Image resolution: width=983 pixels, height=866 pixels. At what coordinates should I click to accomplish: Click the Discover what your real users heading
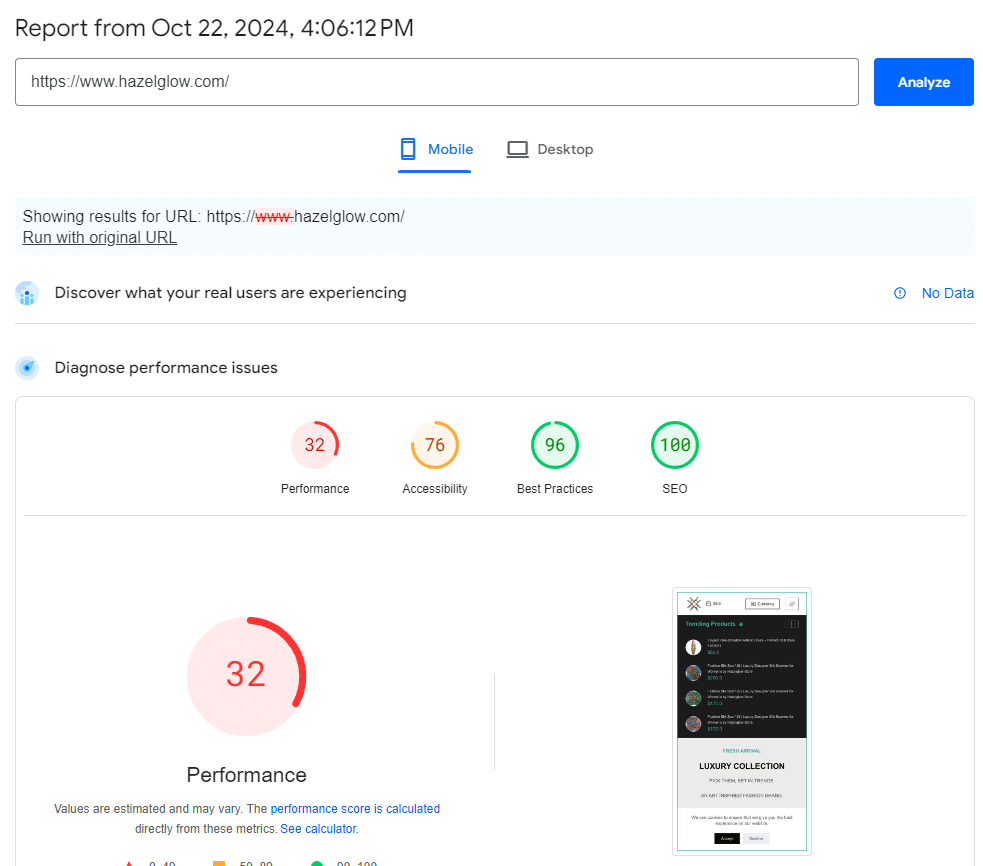tap(230, 293)
